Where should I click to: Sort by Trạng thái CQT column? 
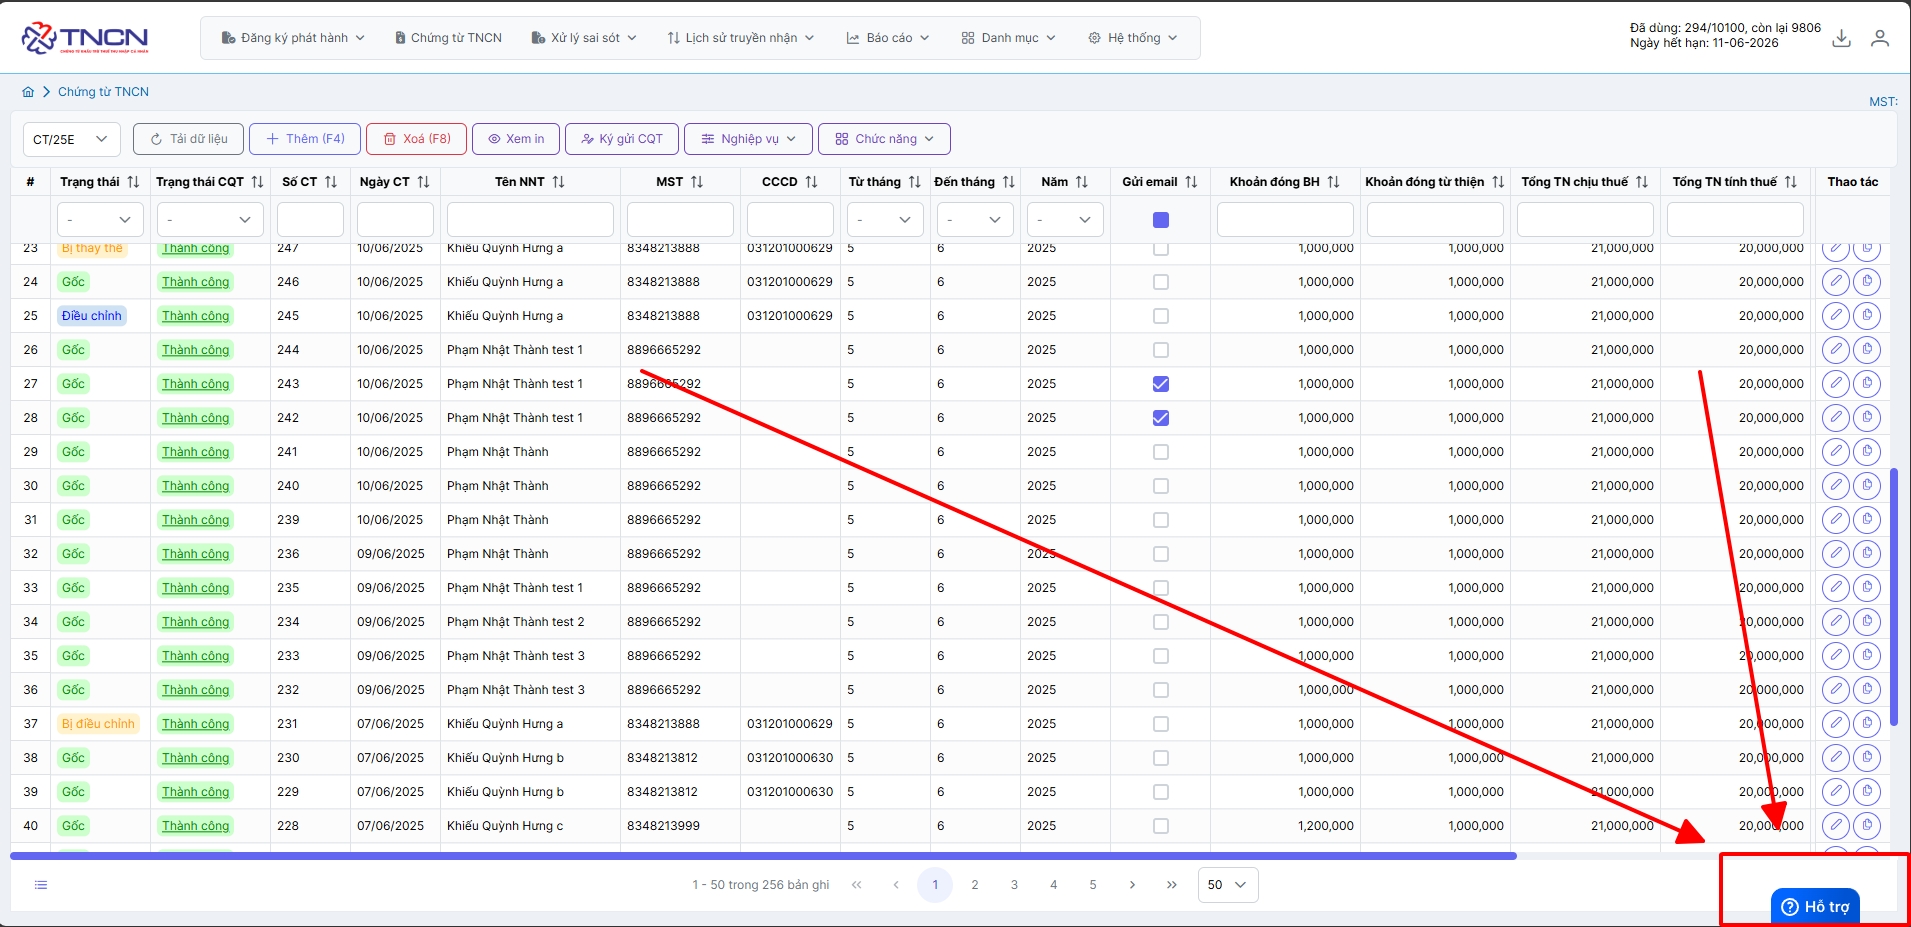(257, 182)
